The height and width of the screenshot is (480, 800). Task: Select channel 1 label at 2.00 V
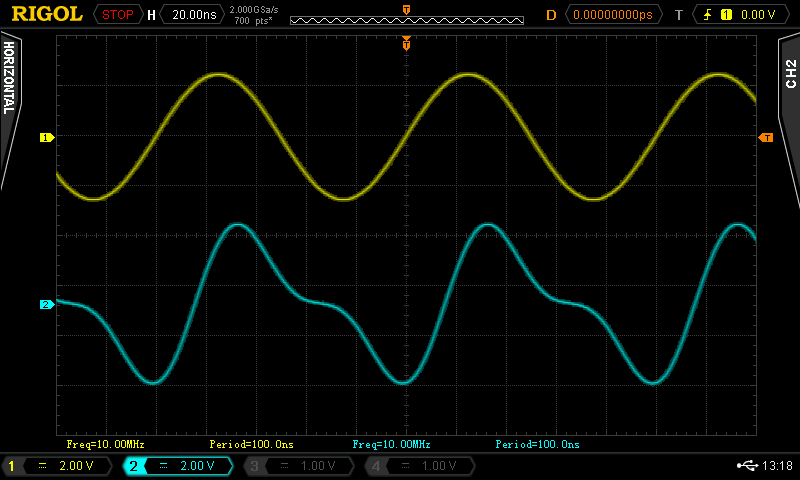(57, 466)
